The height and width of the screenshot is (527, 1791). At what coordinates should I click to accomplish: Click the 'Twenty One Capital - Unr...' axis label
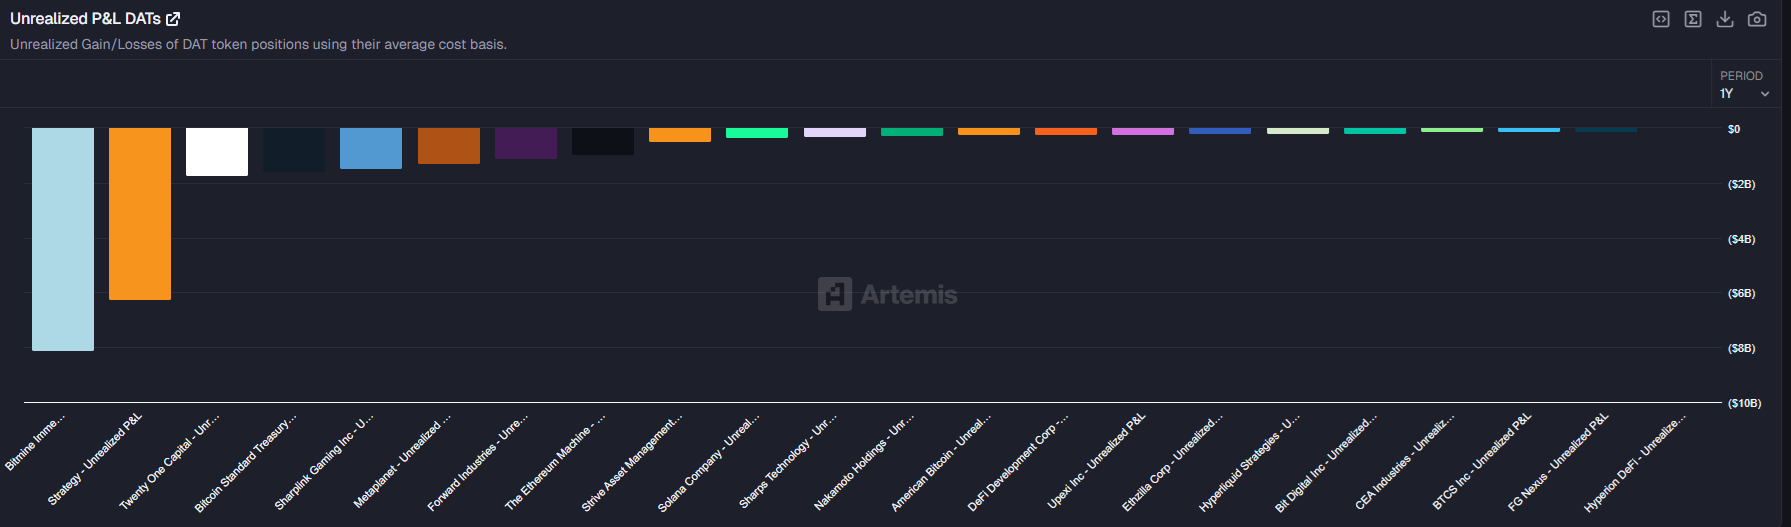point(169,462)
